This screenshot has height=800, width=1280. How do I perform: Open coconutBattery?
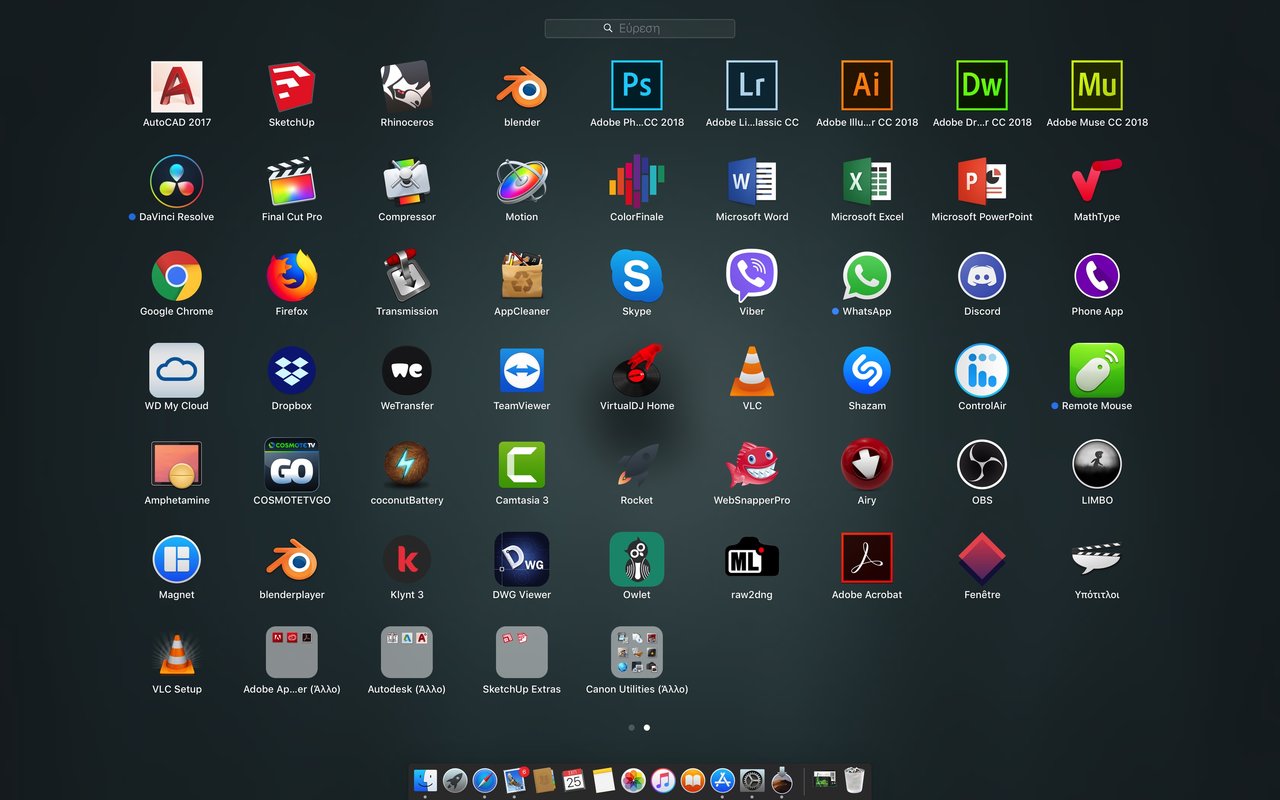(x=407, y=465)
